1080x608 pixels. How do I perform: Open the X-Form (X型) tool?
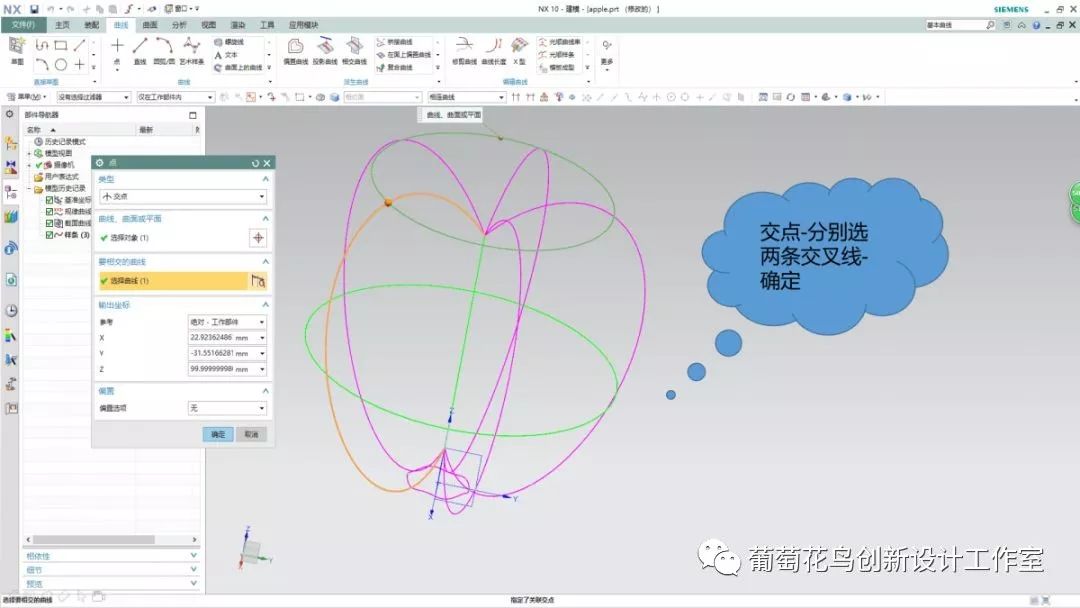[x=520, y=52]
